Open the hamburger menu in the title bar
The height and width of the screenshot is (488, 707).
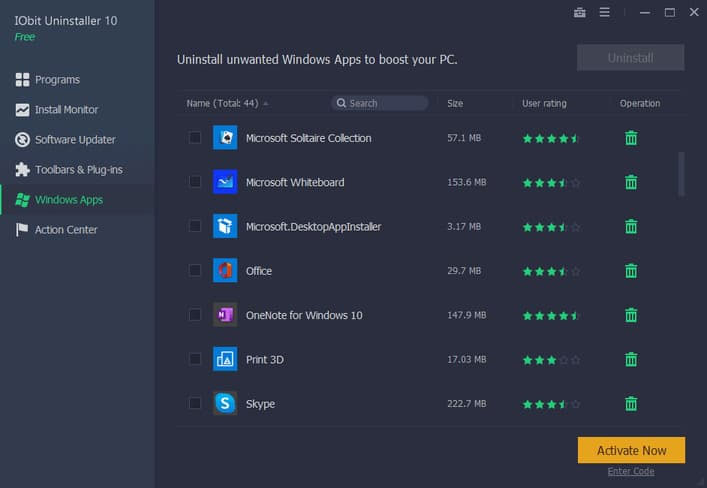tap(604, 13)
